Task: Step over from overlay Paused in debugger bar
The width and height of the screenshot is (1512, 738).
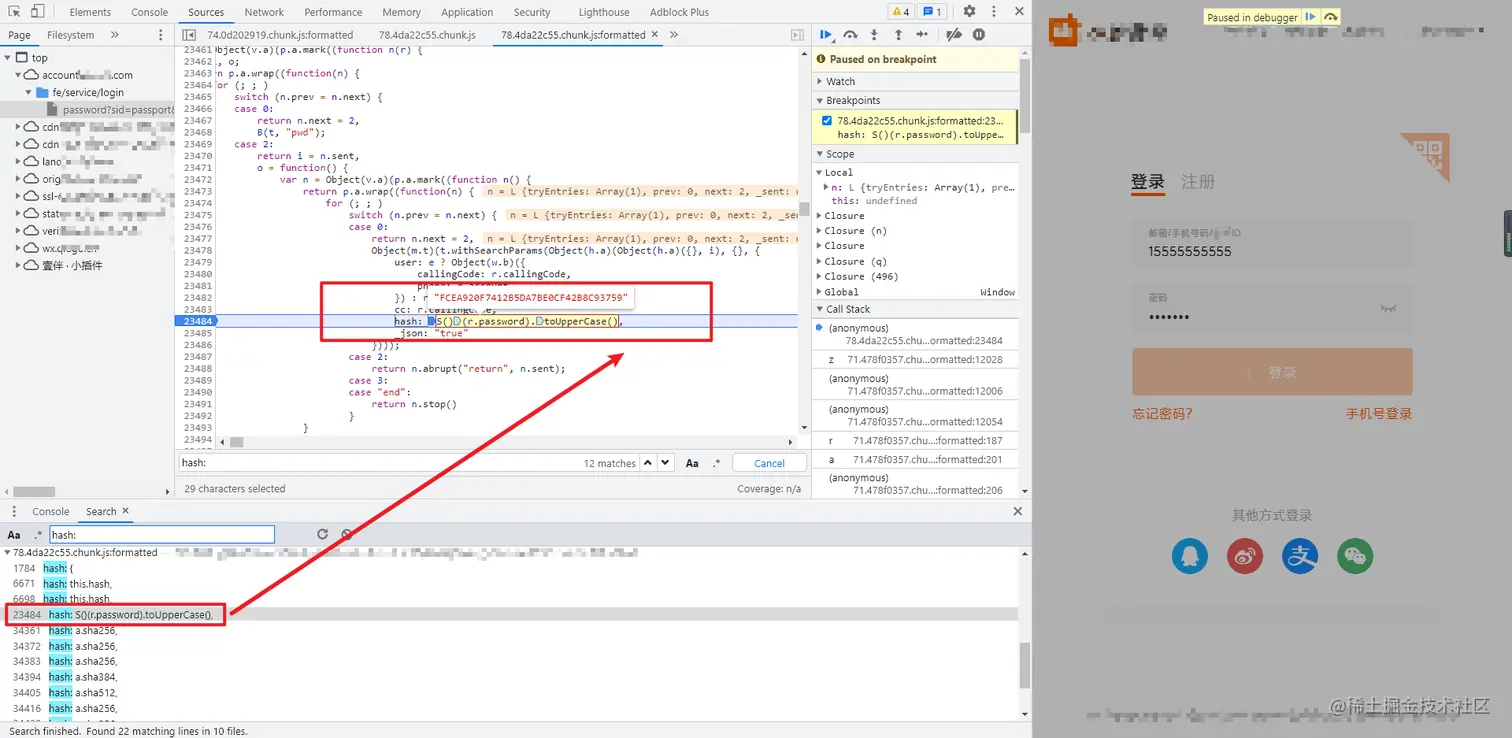Action: tap(1331, 17)
